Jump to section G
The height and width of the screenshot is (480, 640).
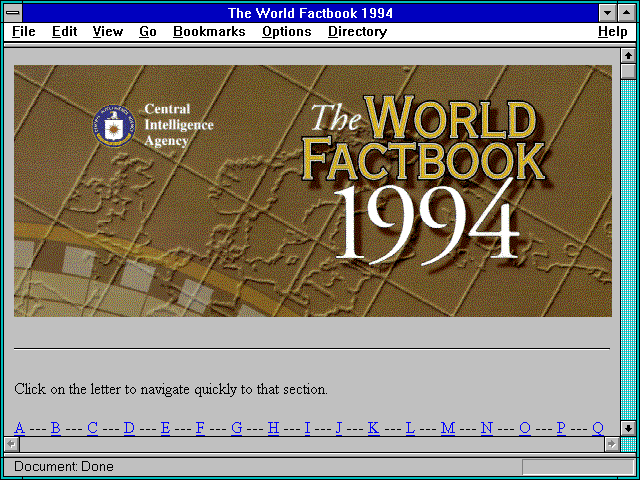(x=237, y=428)
